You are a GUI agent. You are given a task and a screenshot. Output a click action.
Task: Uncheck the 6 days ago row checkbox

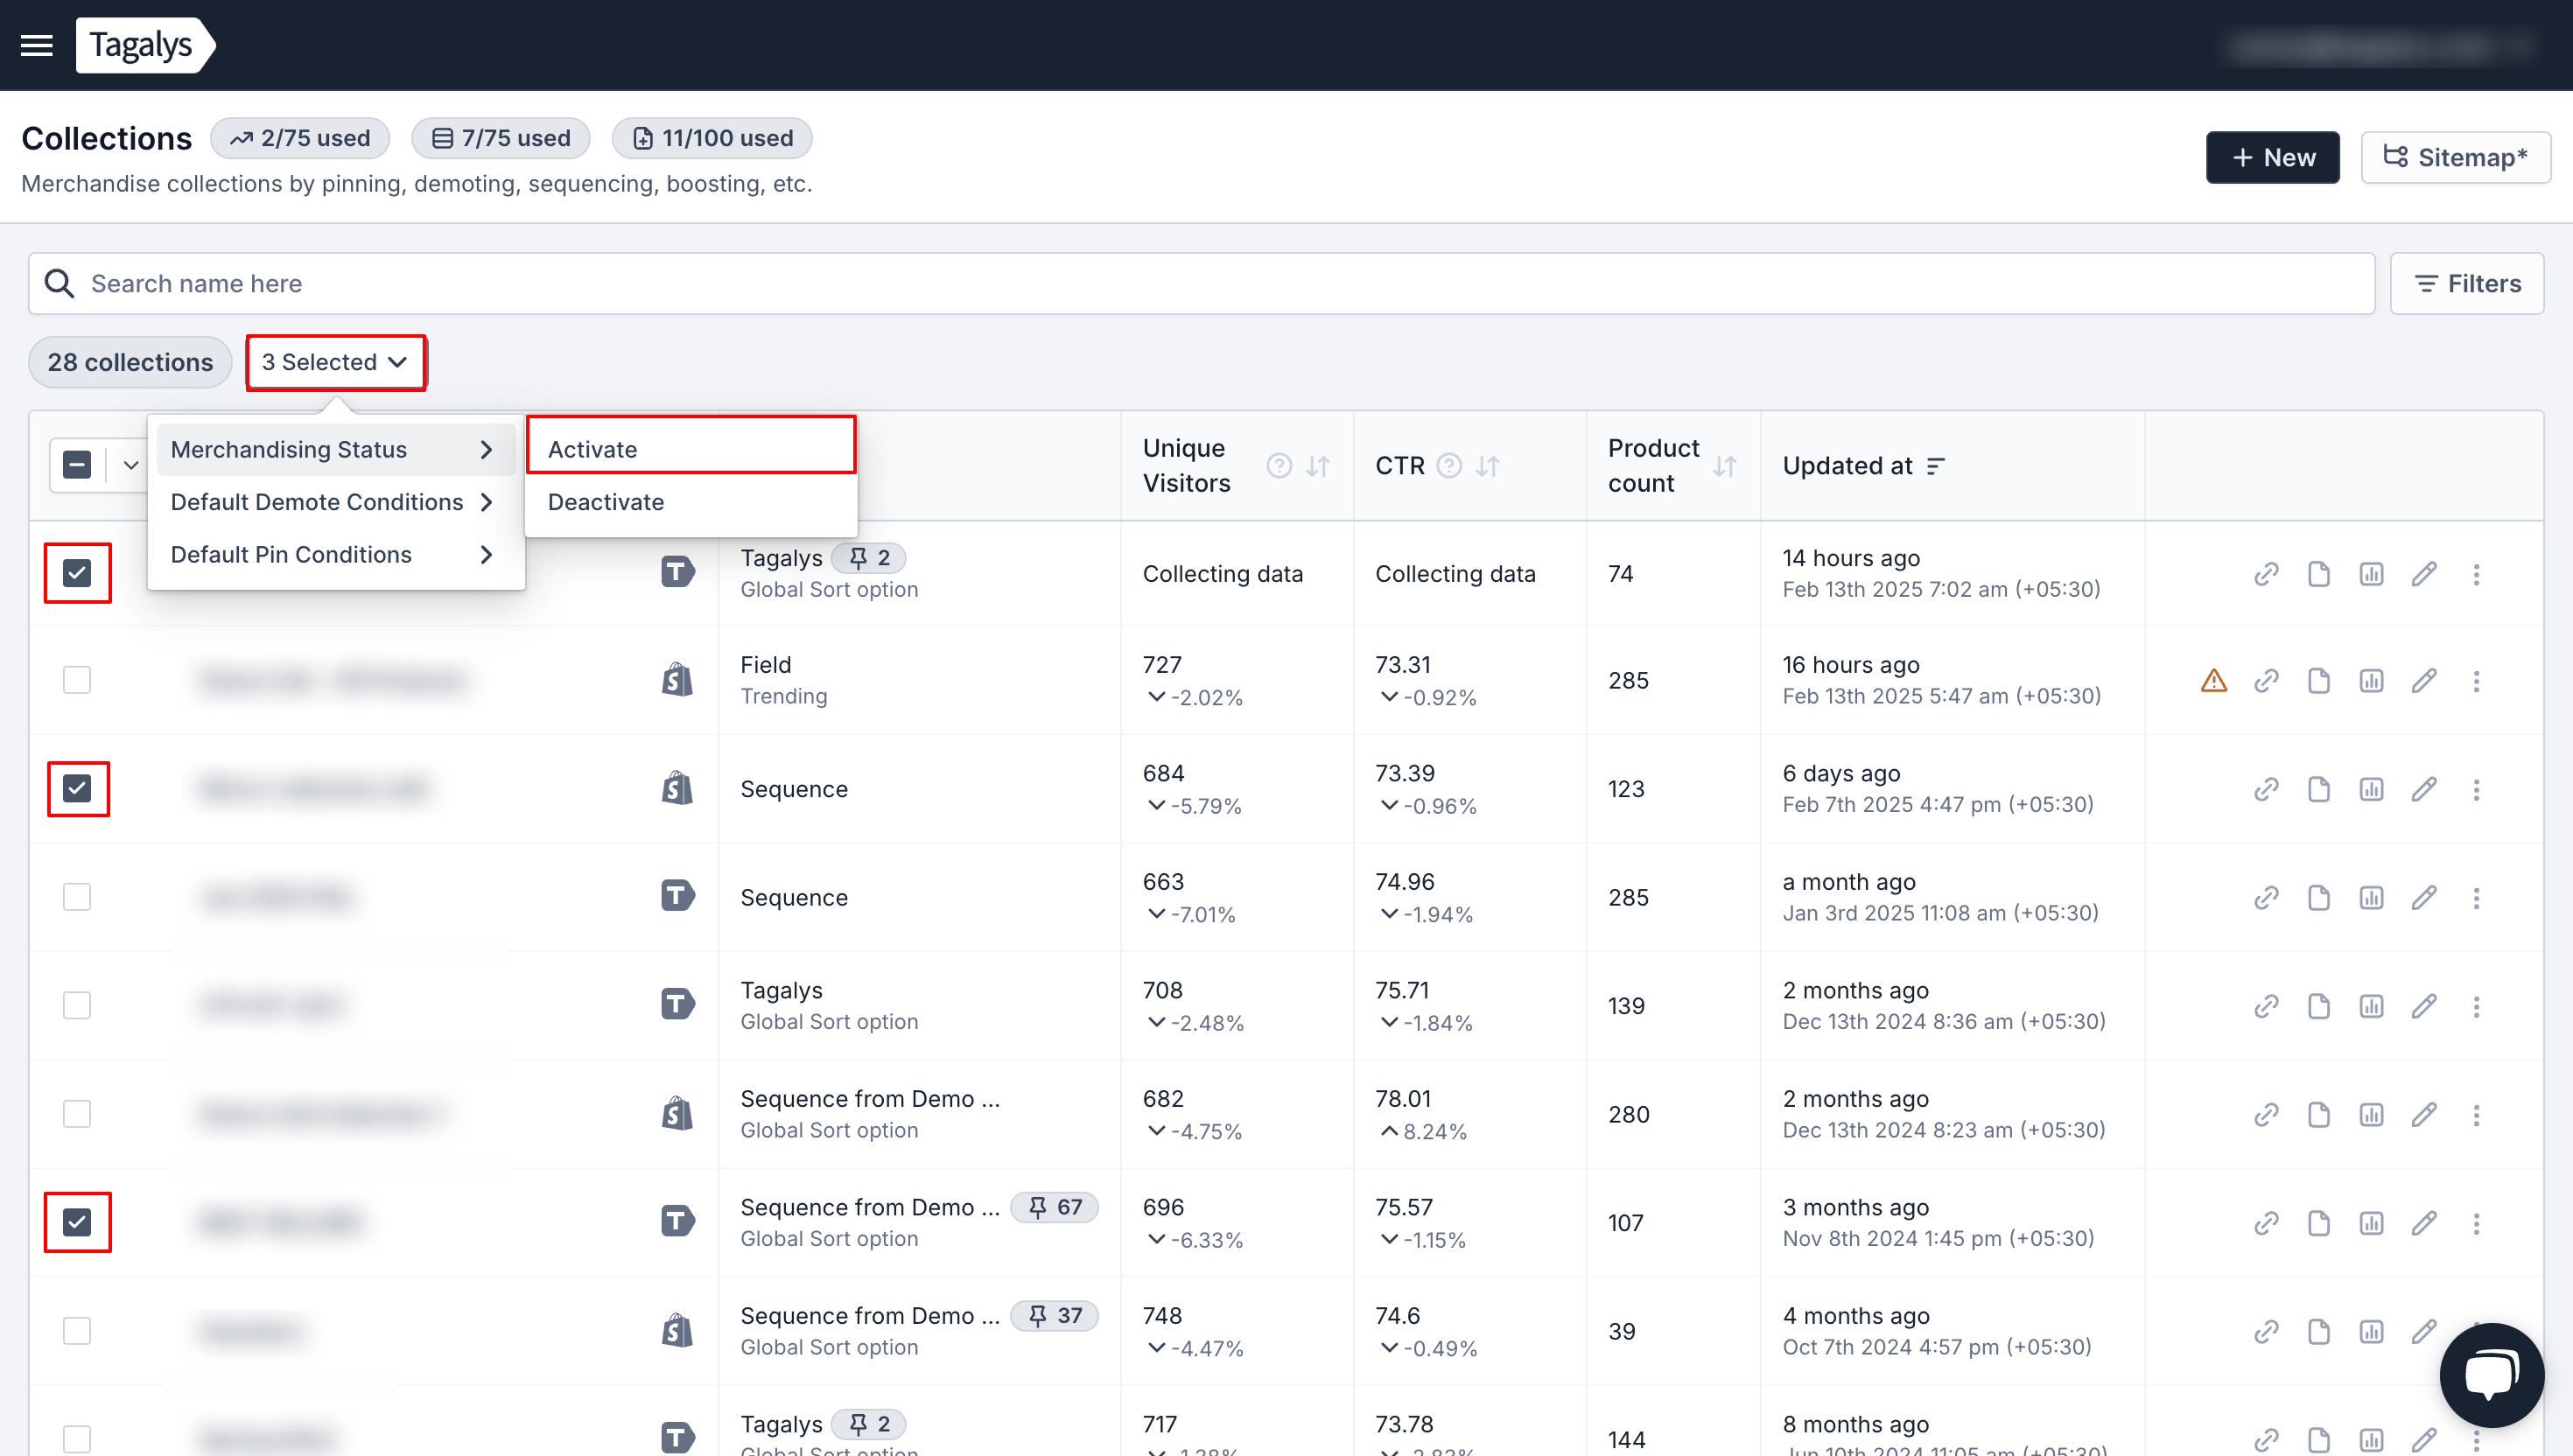[77, 789]
